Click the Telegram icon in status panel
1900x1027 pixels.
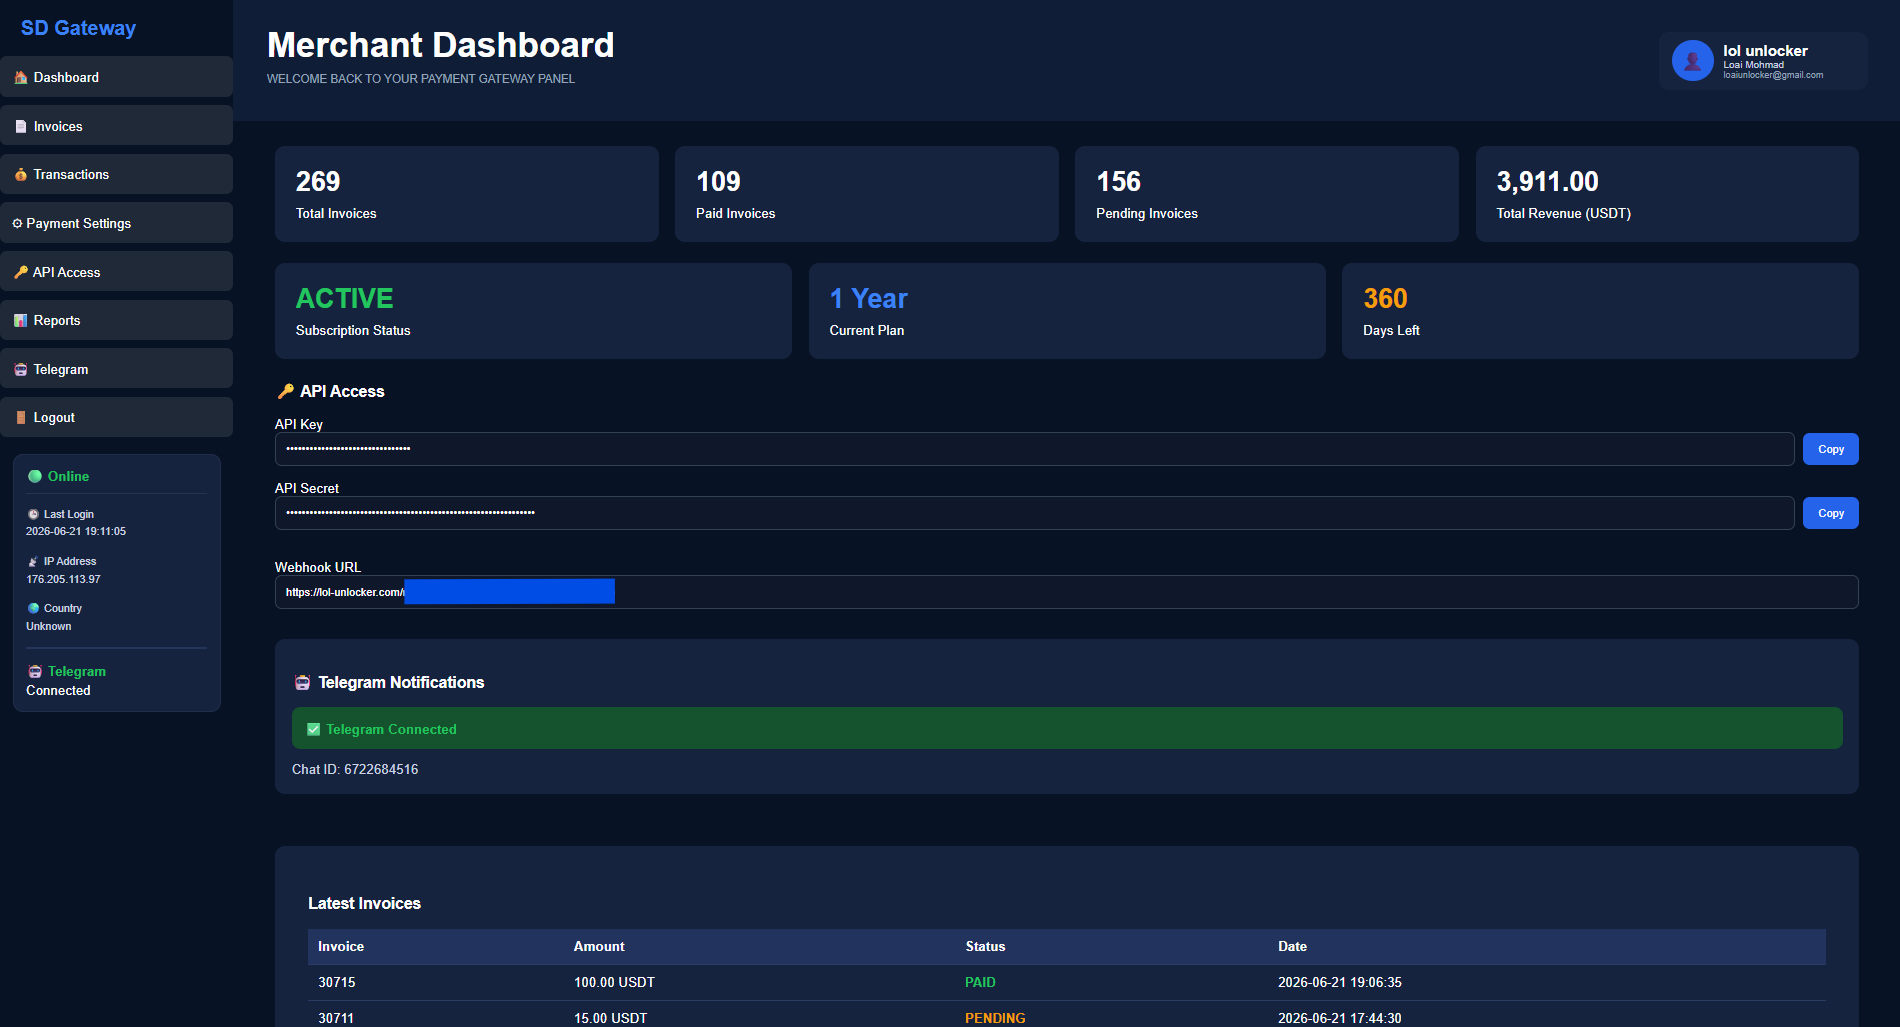click(x=35, y=671)
